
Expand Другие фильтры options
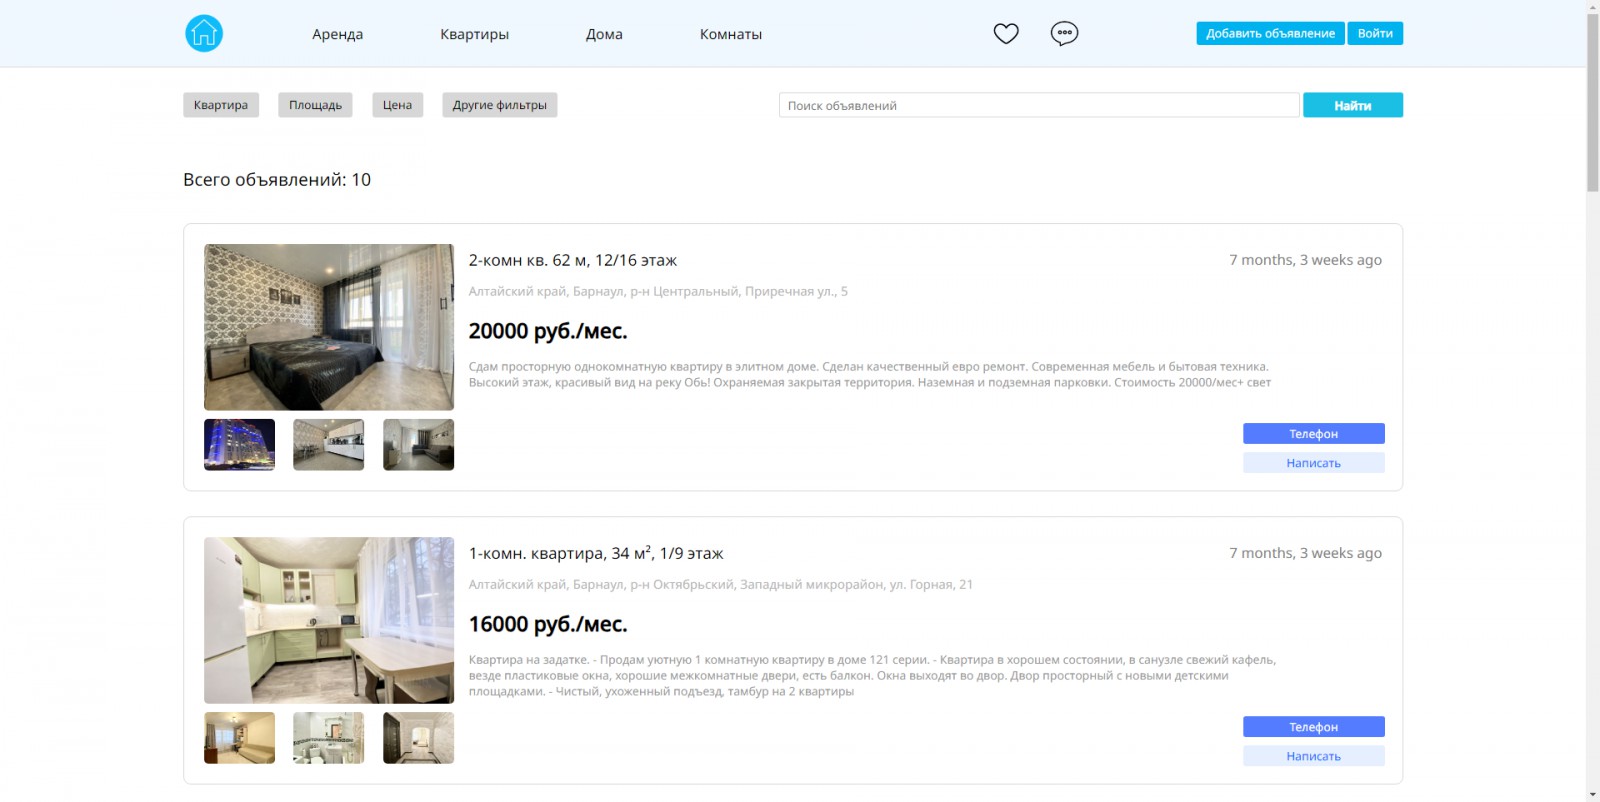click(x=500, y=105)
